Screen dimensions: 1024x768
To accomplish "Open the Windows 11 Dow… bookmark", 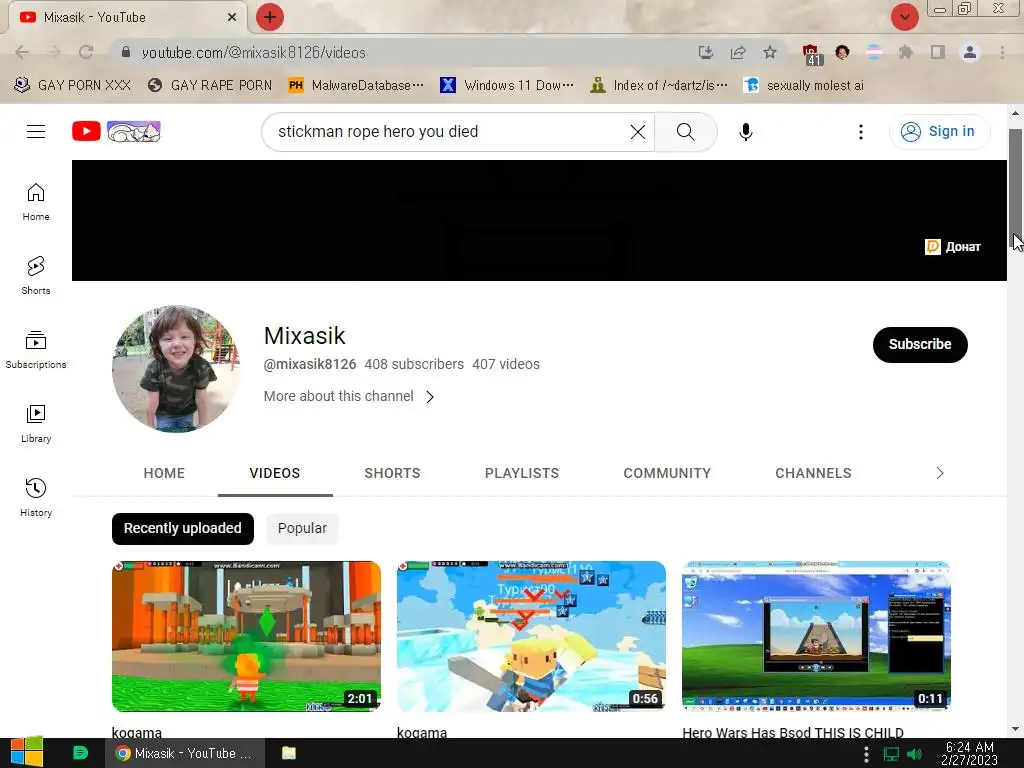I will [507, 85].
